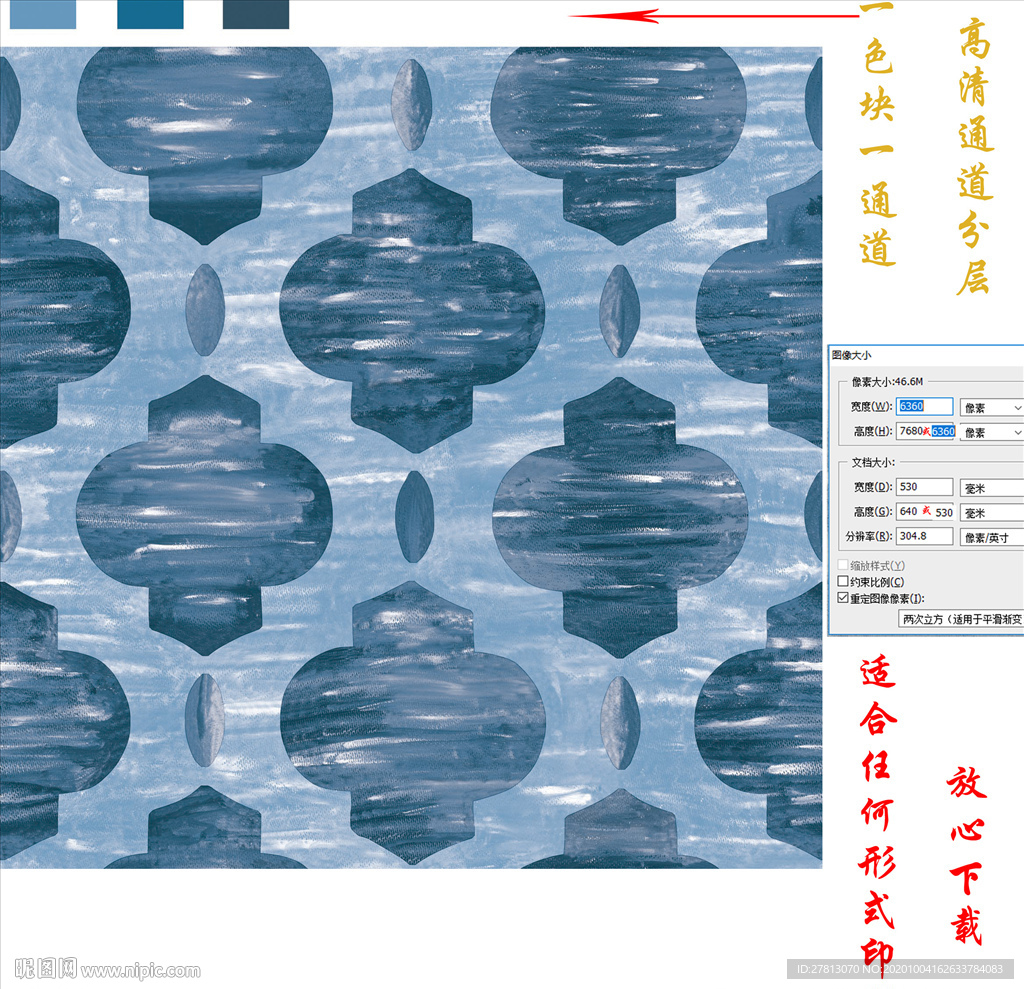
Task: Uncheck the 重定图像像素 checkbox
Action: 843,598
